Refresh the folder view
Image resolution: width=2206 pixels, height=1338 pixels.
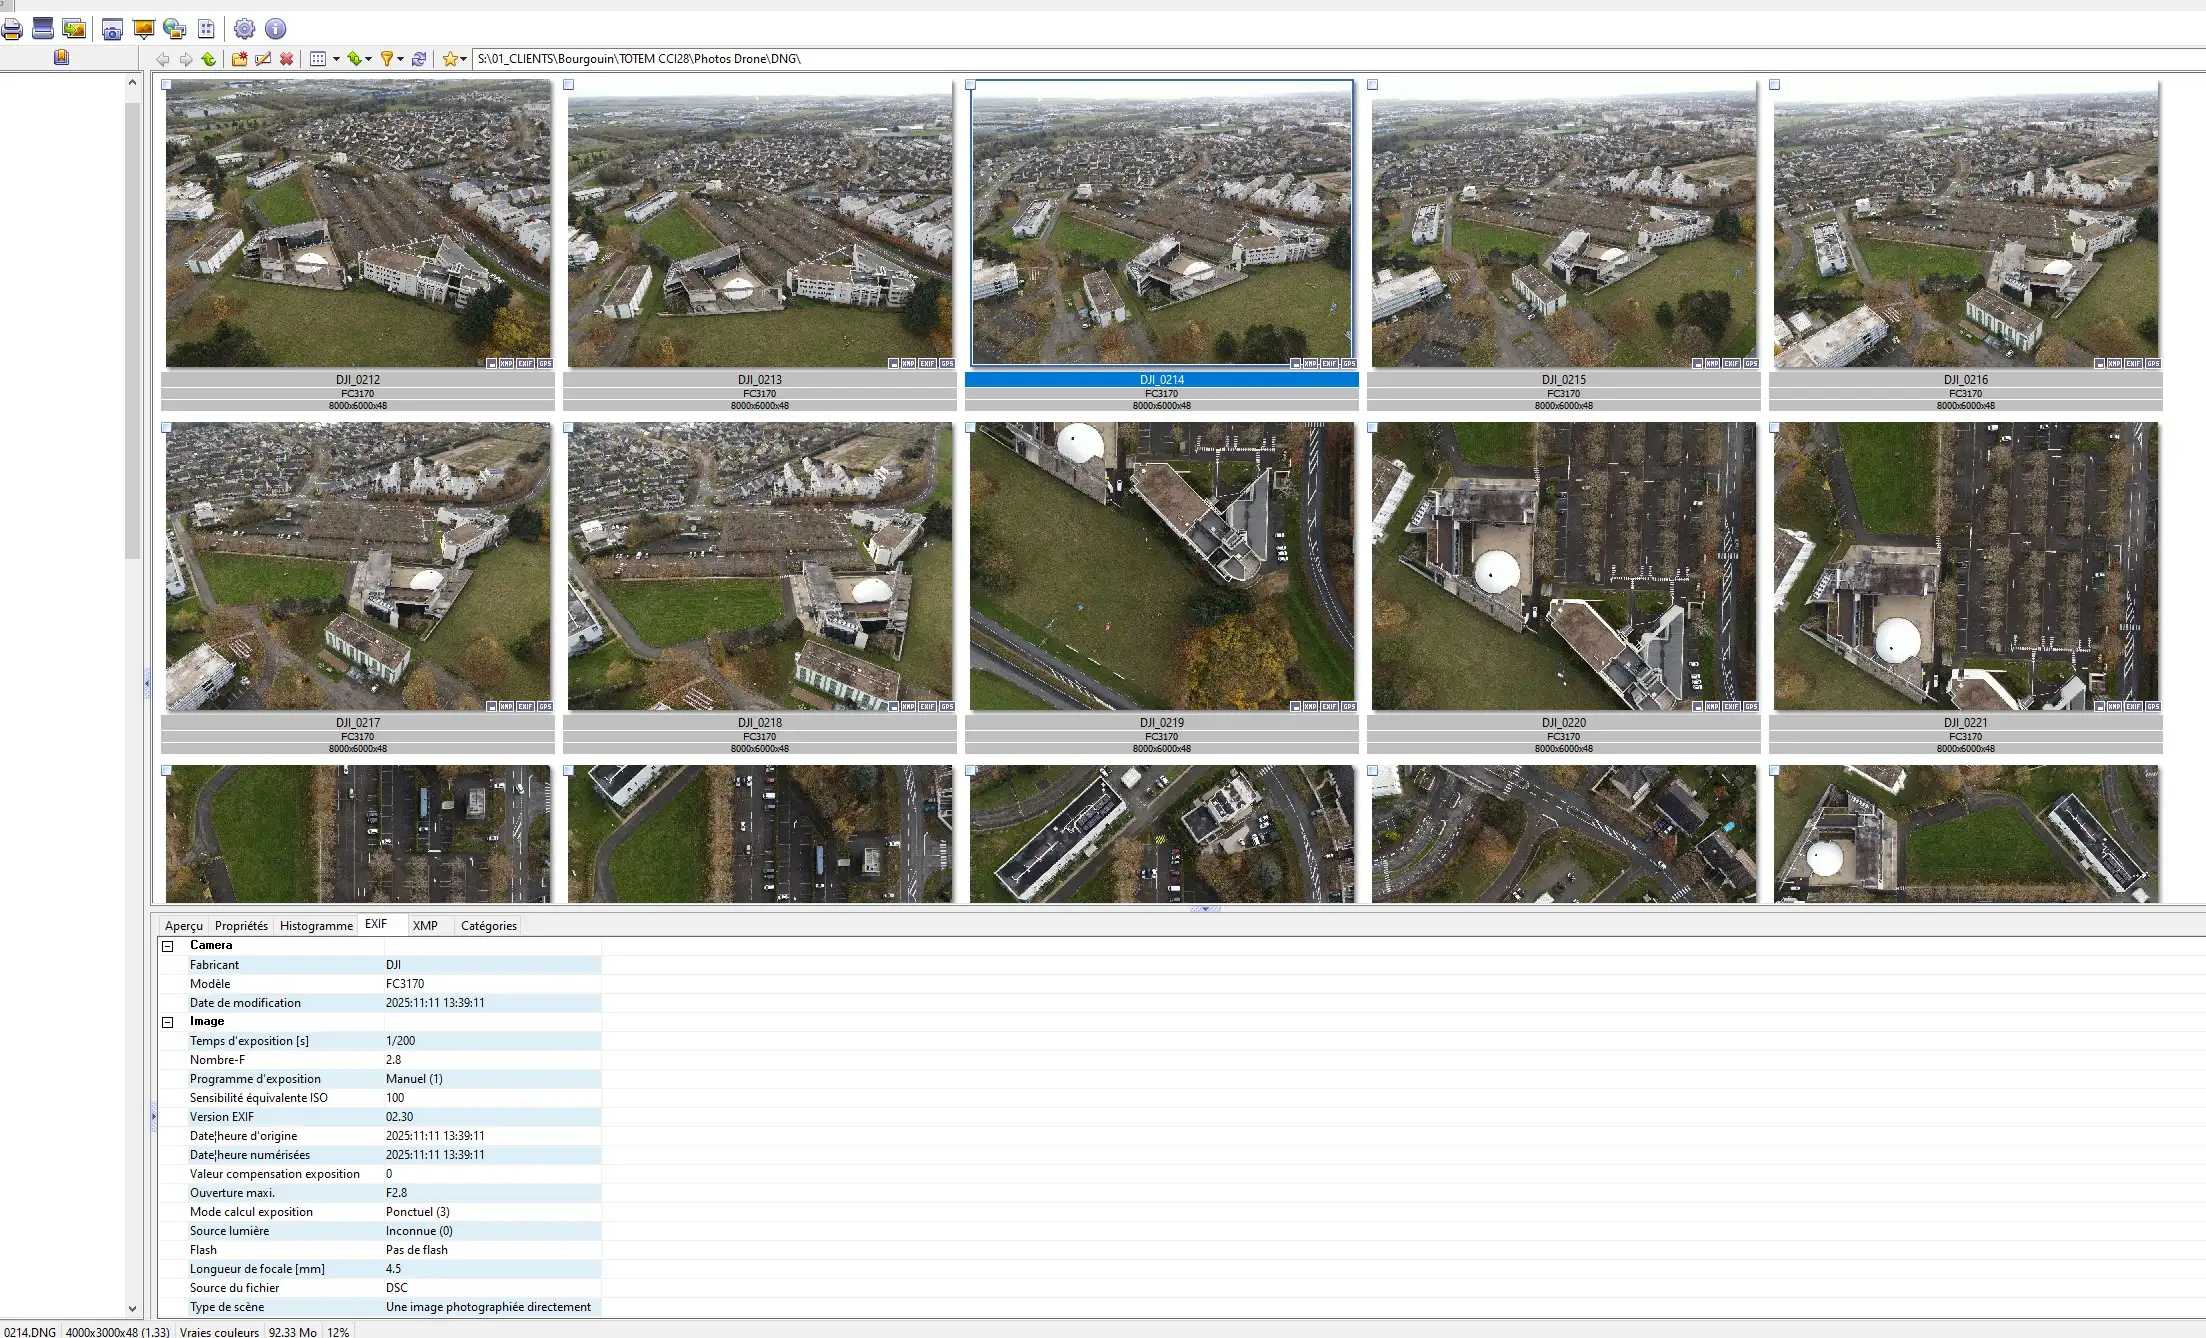point(419,59)
